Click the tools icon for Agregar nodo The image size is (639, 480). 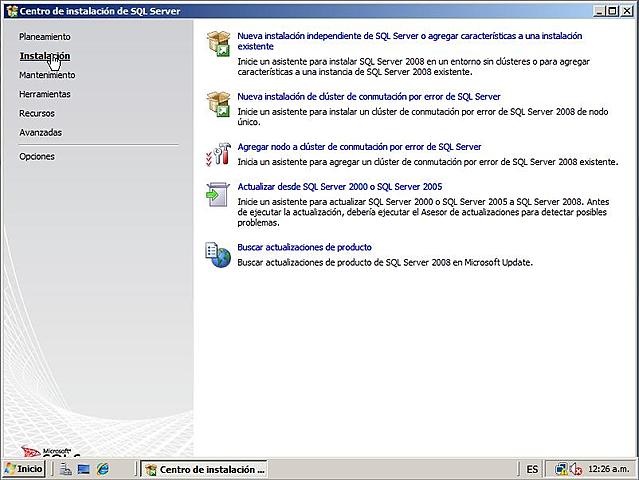(218, 154)
